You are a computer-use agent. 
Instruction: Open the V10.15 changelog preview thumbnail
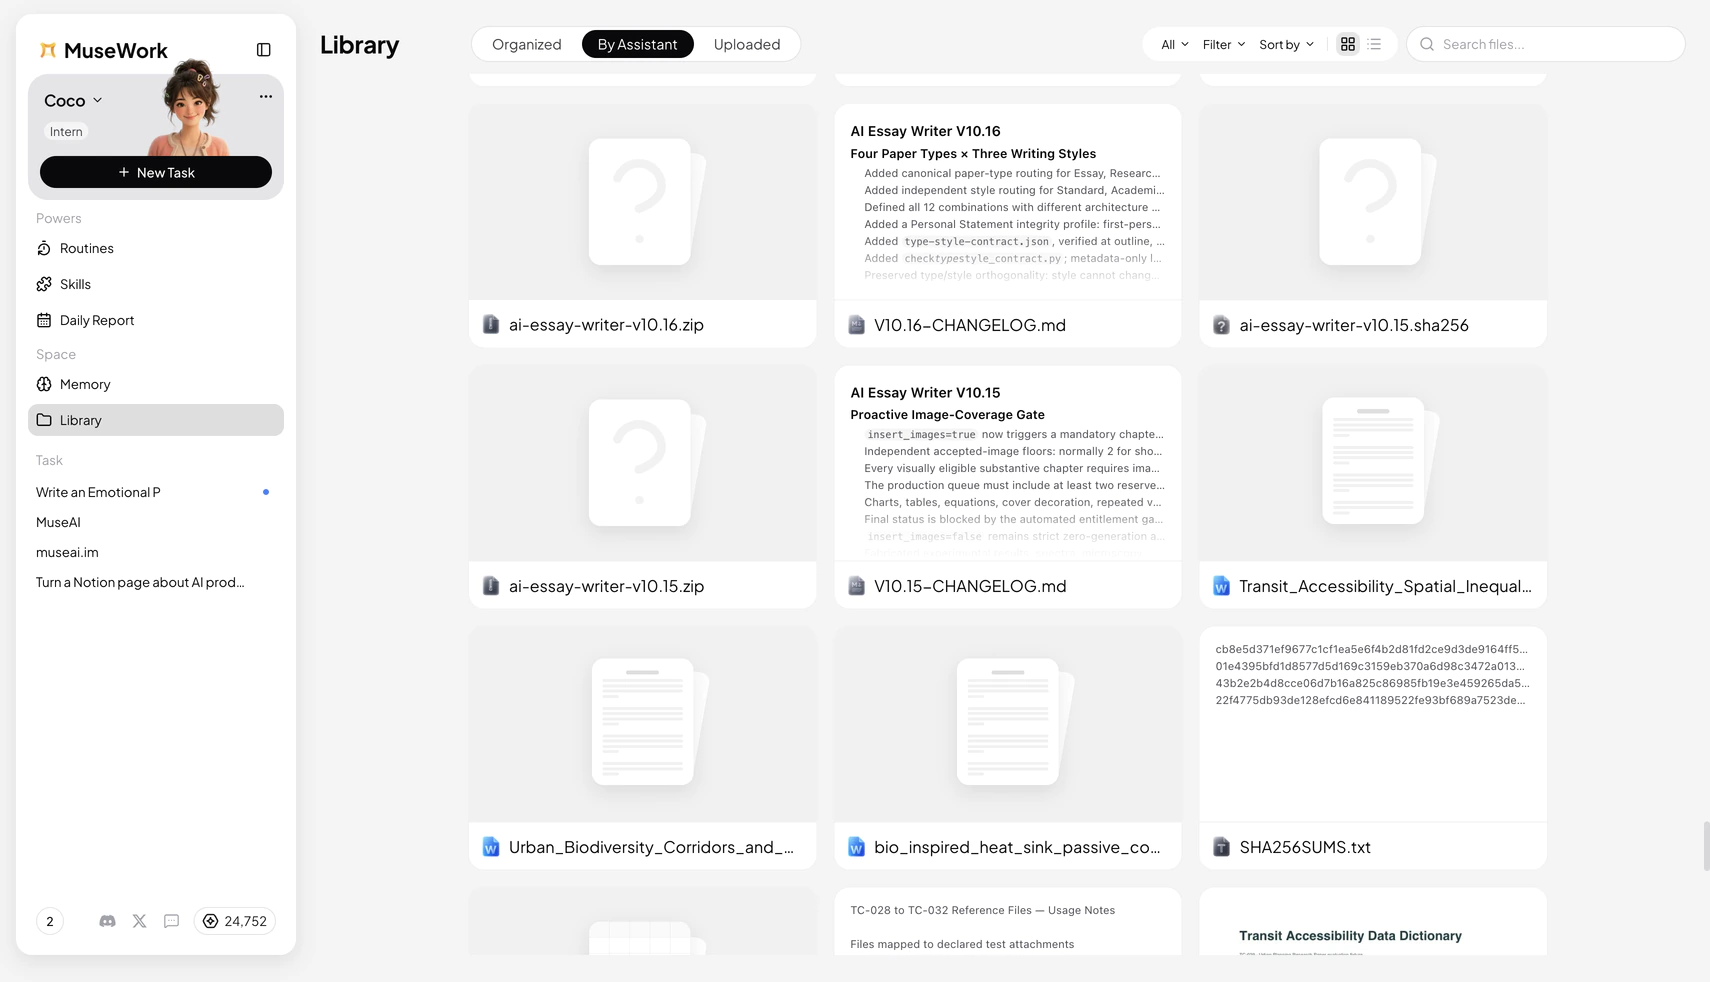(1008, 463)
